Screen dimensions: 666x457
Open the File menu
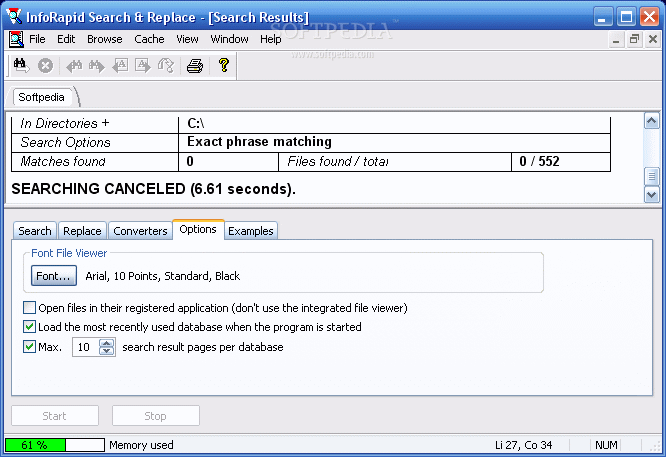(37, 39)
